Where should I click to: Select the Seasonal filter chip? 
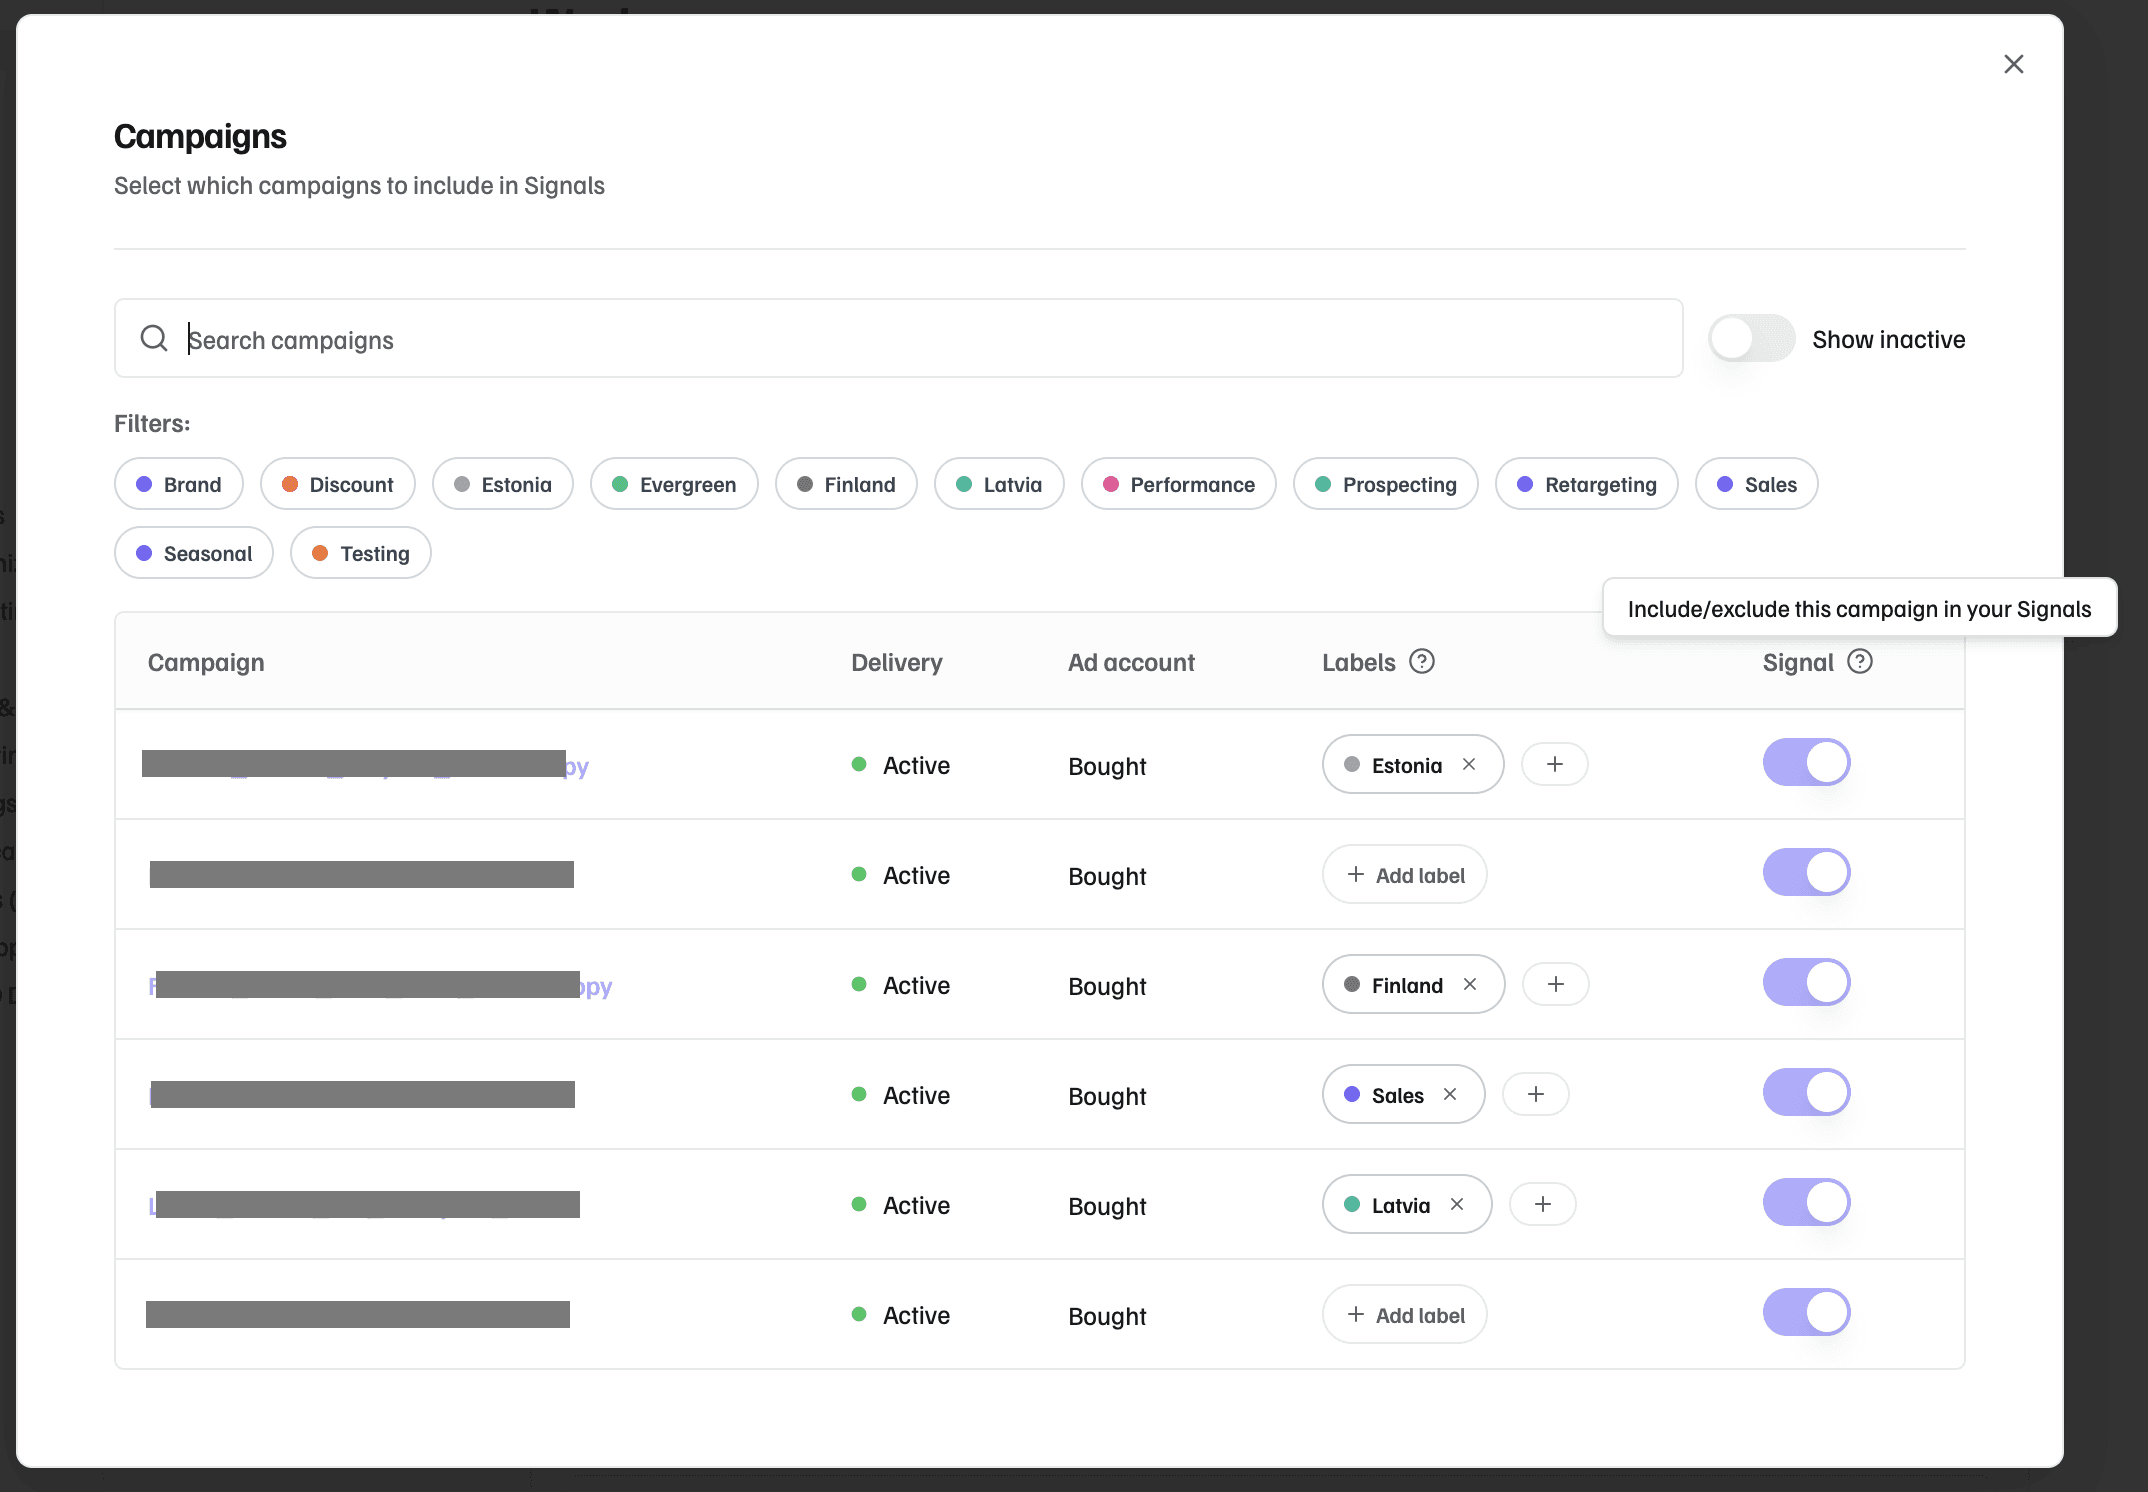[x=194, y=554]
